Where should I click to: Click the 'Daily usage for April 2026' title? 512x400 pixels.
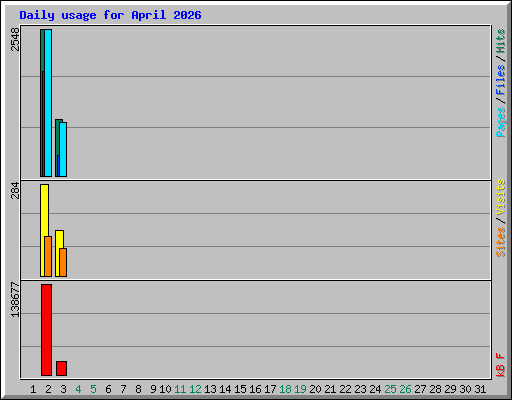click(110, 15)
